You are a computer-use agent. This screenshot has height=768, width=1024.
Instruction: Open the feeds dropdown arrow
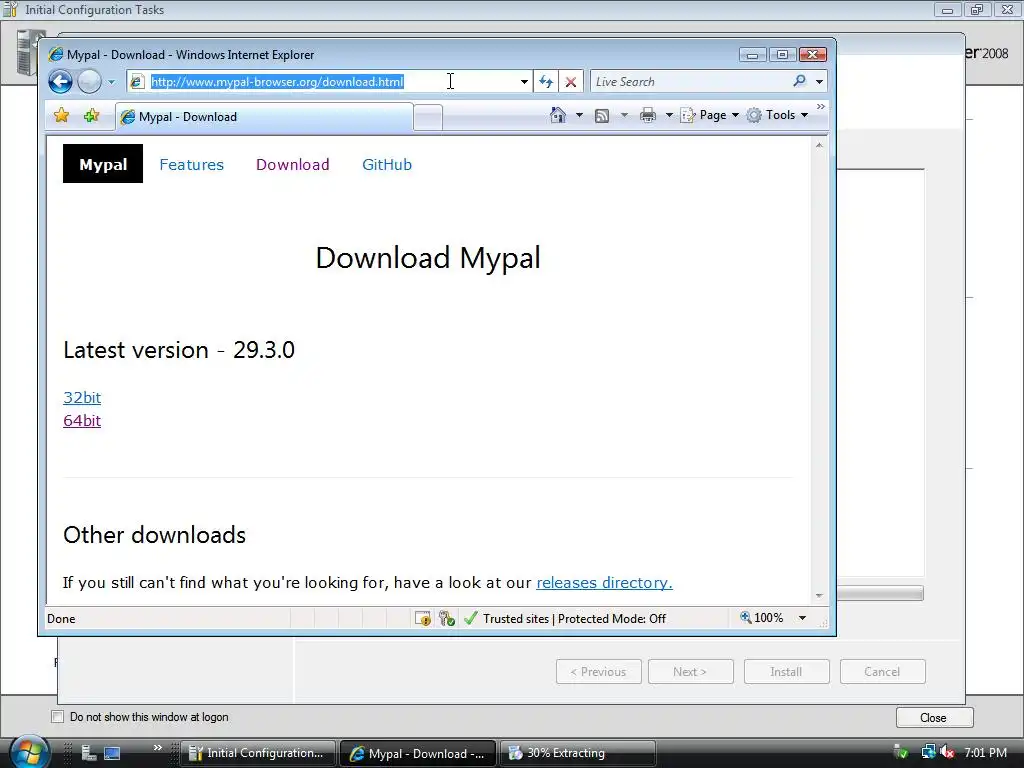click(x=624, y=115)
